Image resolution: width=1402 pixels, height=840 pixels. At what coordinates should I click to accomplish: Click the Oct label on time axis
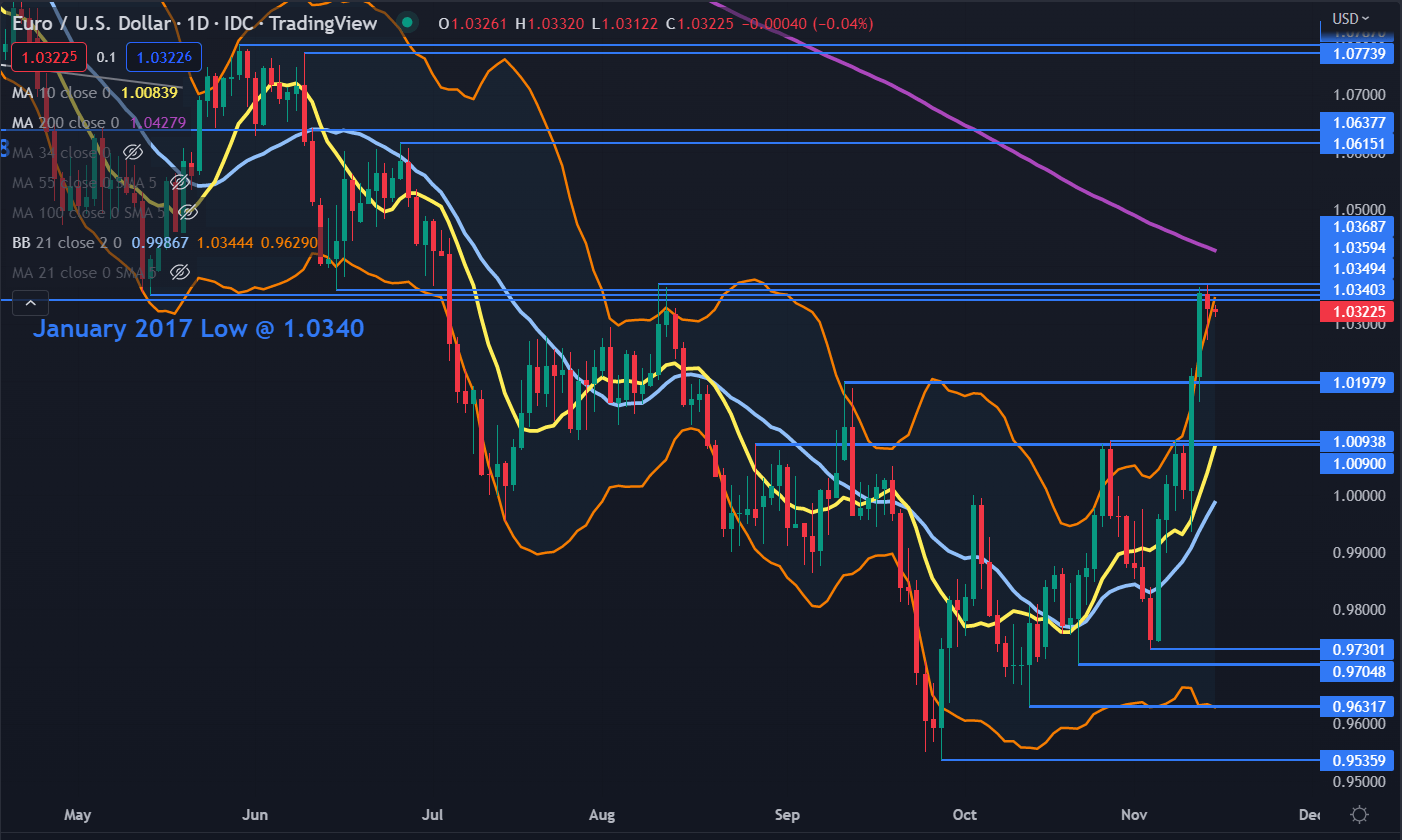coord(966,814)
